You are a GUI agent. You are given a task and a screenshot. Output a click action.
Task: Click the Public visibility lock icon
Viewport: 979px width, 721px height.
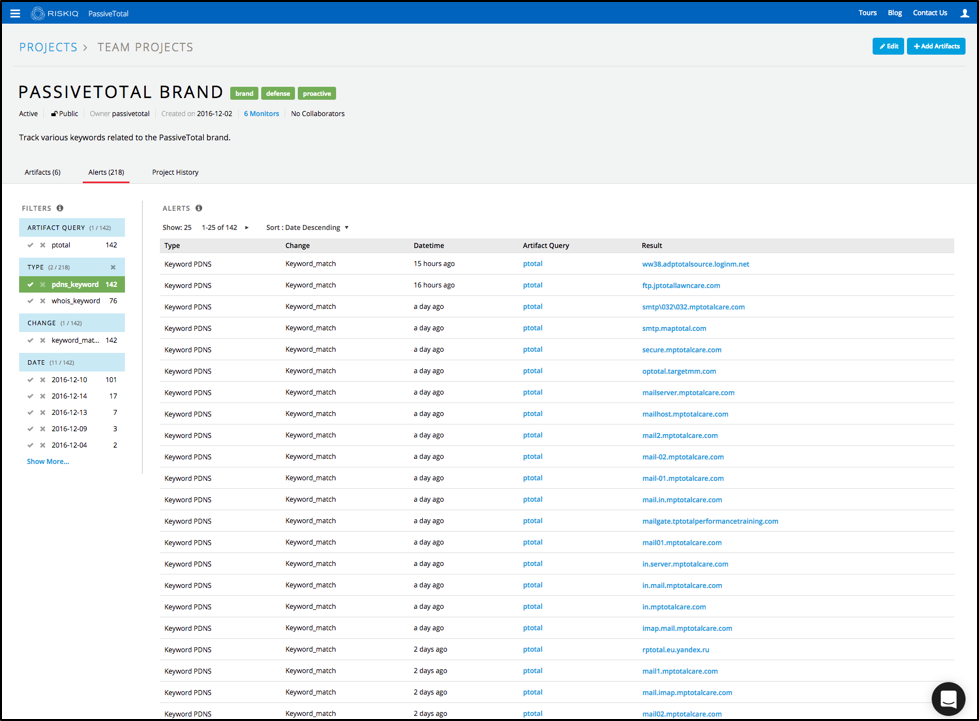[x=54, y=114]
